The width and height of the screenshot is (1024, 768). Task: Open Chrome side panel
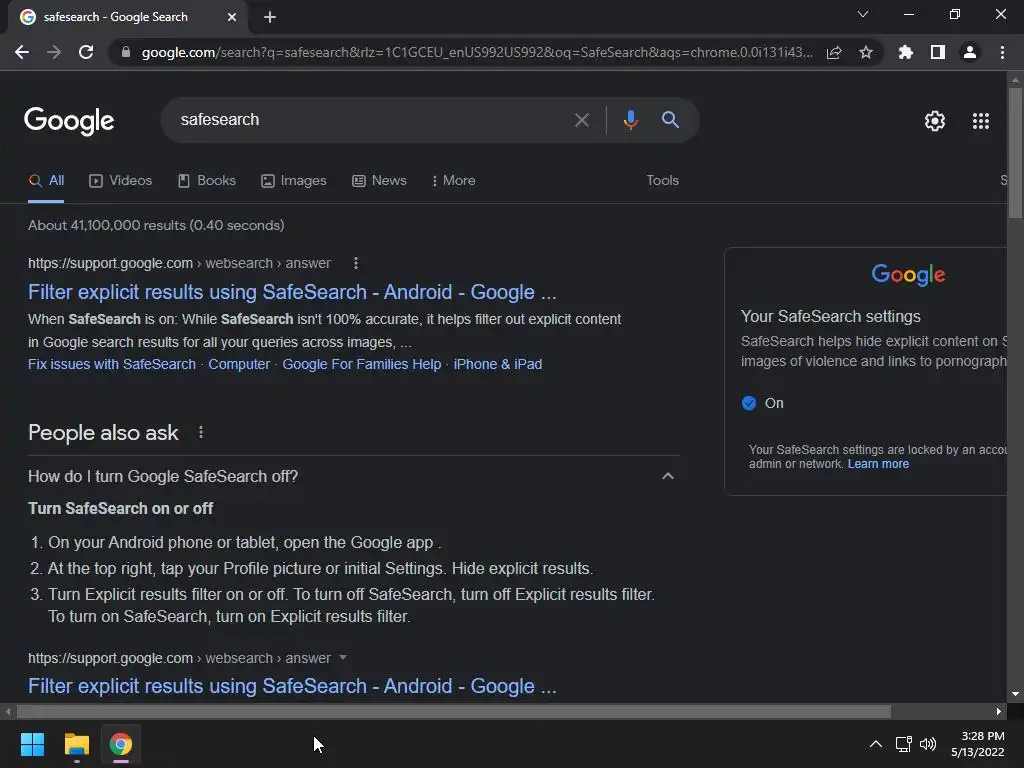(x=938, y=52)
